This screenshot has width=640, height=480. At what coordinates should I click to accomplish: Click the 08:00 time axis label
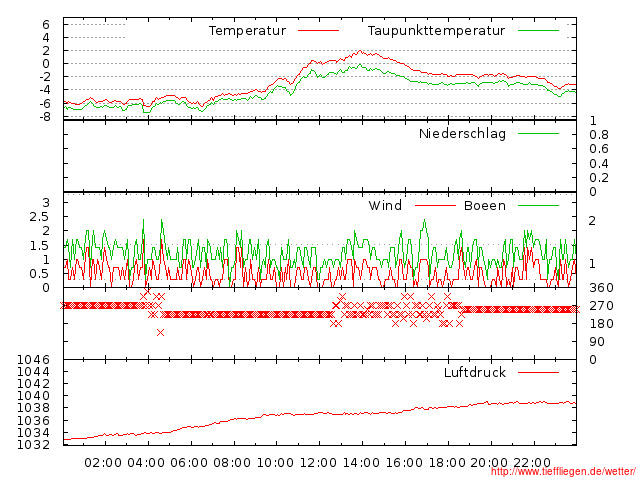pyautogui.click(x=232, y=463)
